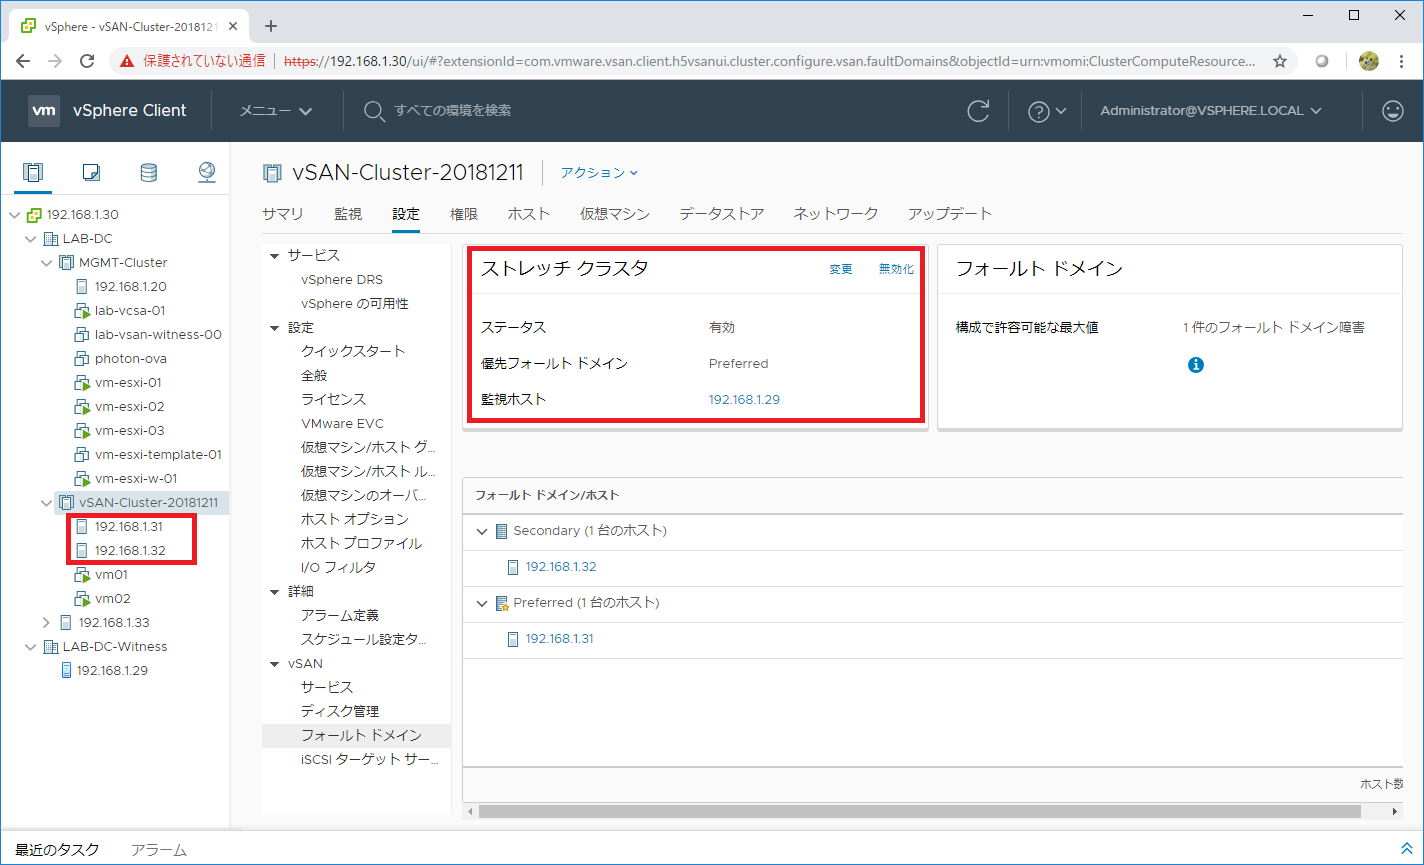Image resolution: width=1424 pixels, height=865 pixels.
Task: Select vm-esxi-01 in inventory tree
Action: click(x=128, y=382)
